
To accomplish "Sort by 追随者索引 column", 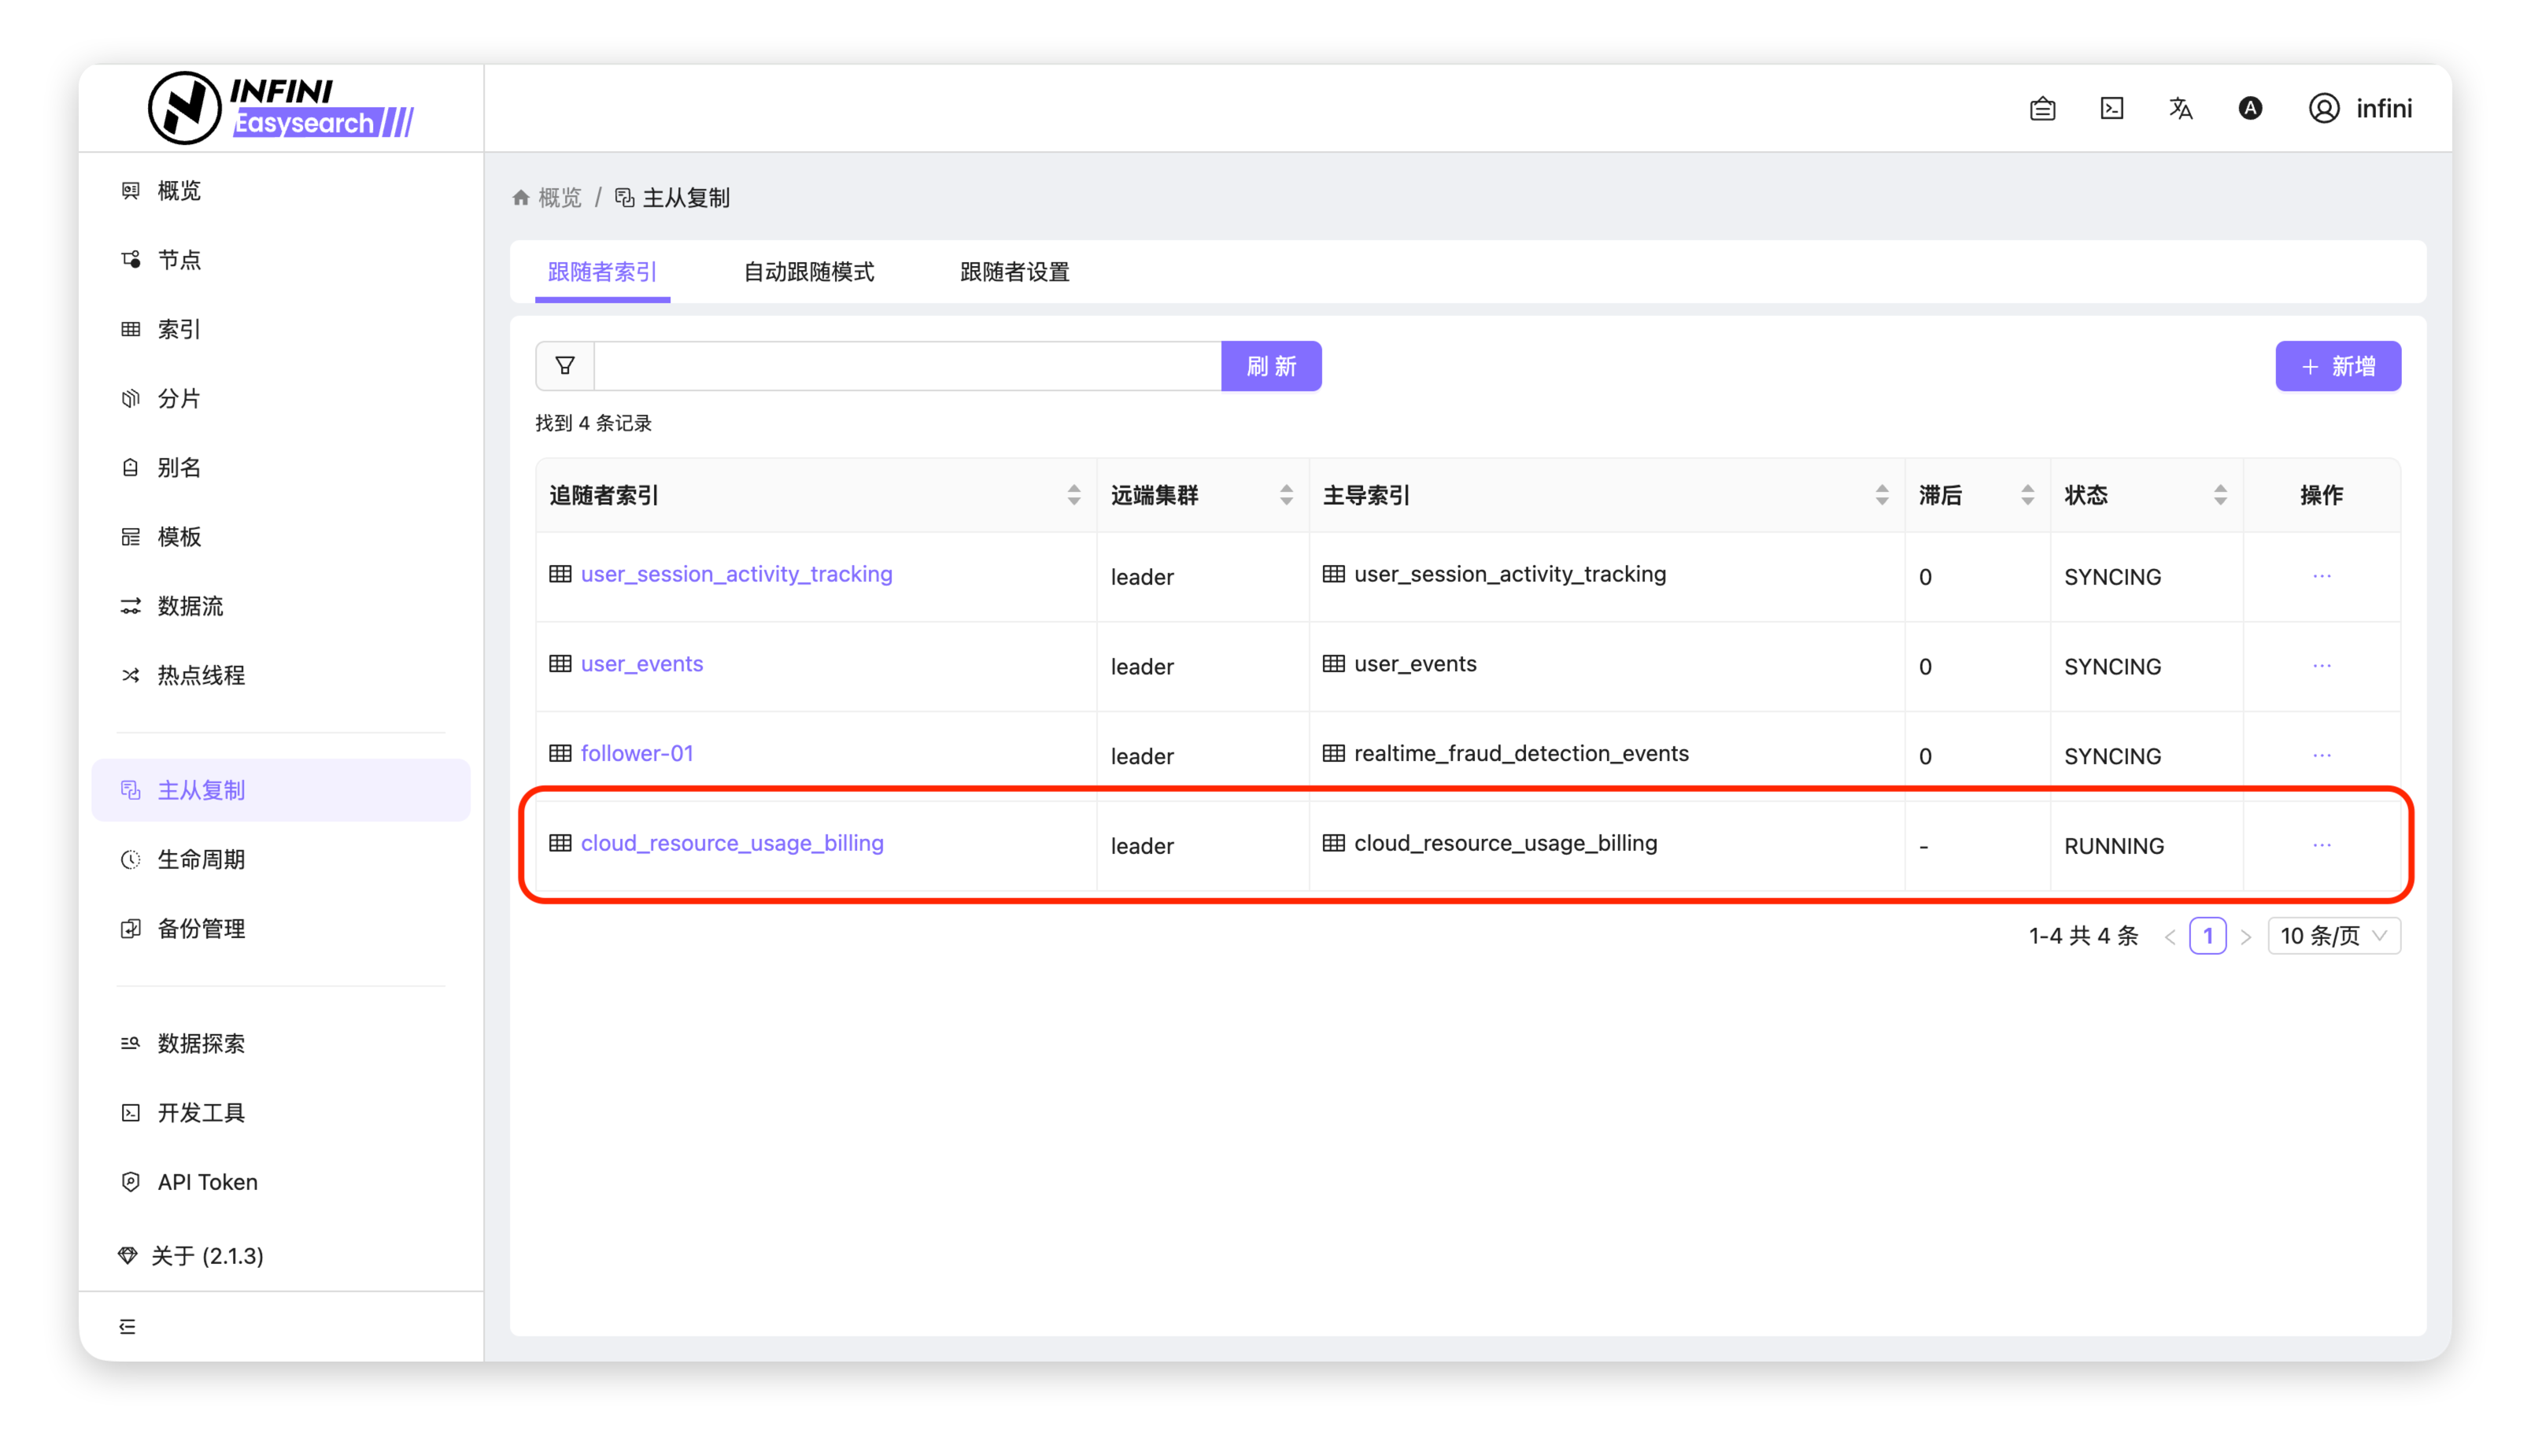I will (1073, 495).
